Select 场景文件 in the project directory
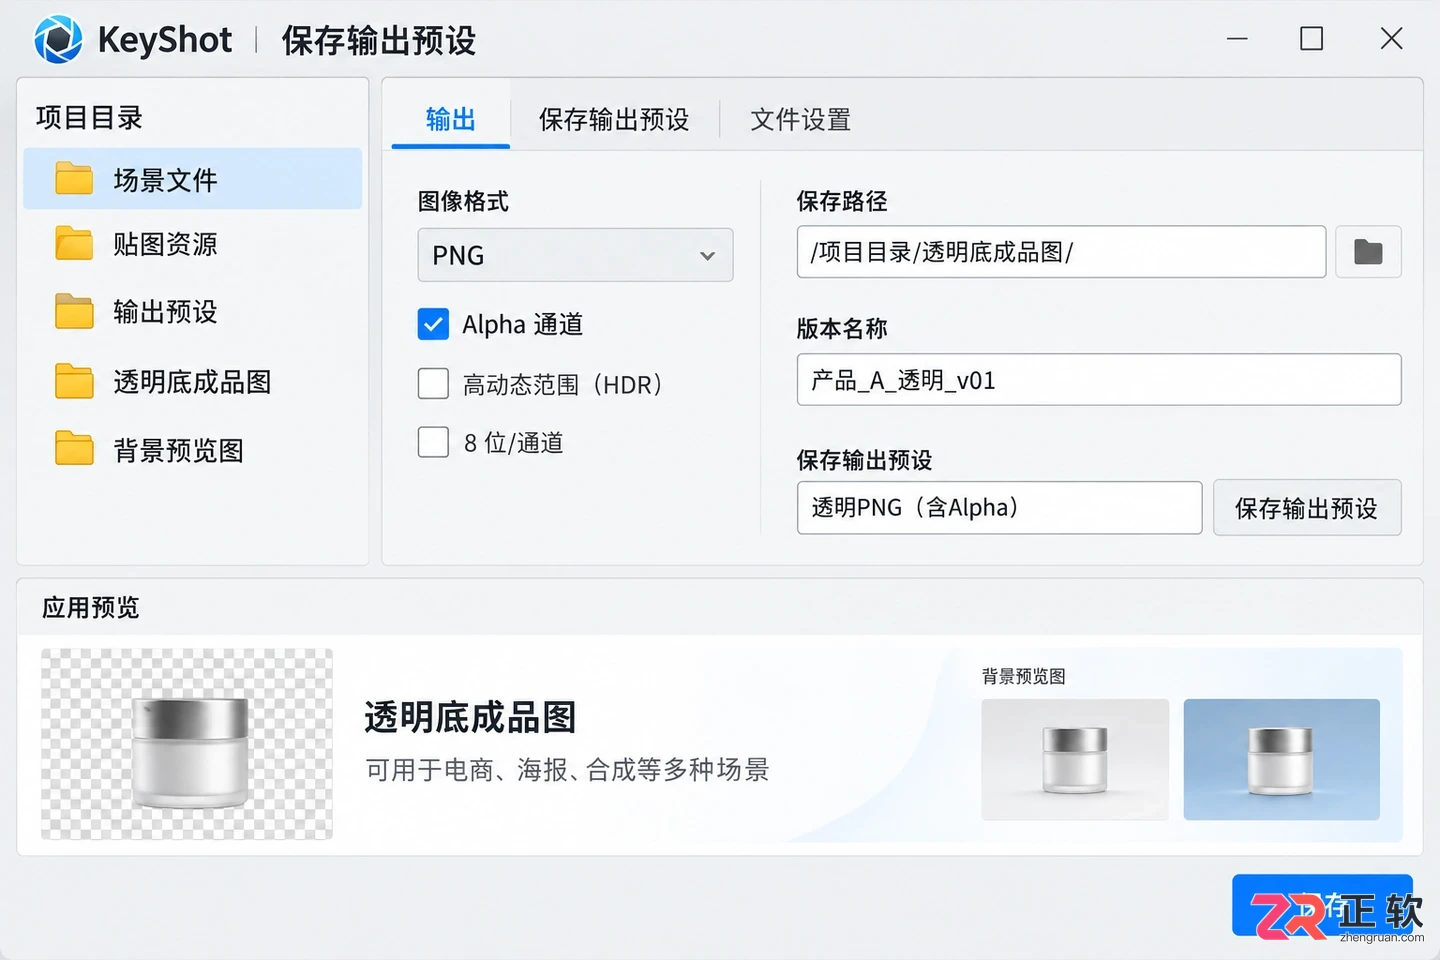Viewport: 1440px width, 960px height. click(192, 179)
